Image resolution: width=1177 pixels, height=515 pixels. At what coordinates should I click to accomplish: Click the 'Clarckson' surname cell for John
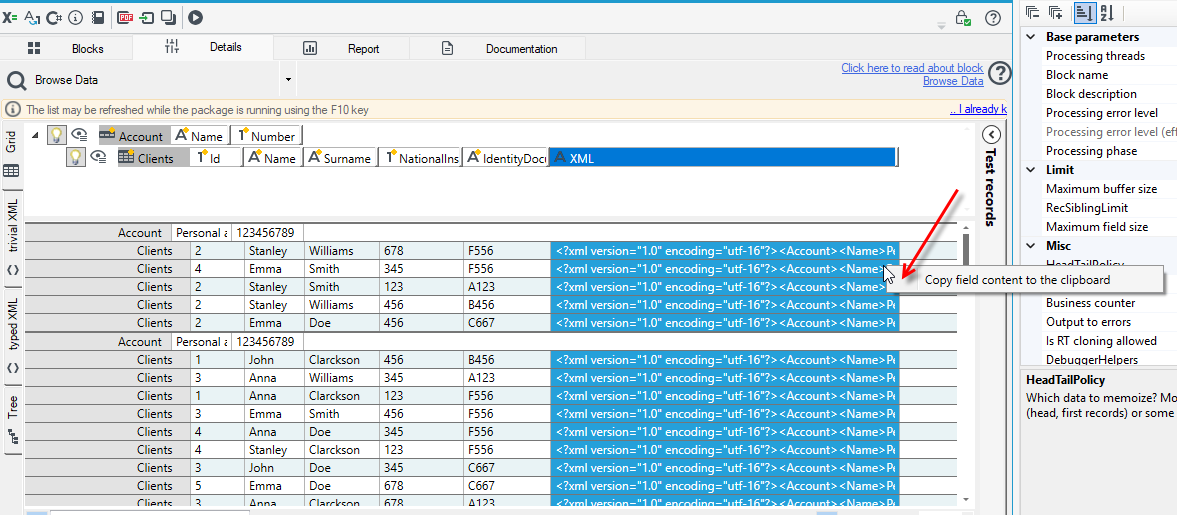(x=342, y=360)
